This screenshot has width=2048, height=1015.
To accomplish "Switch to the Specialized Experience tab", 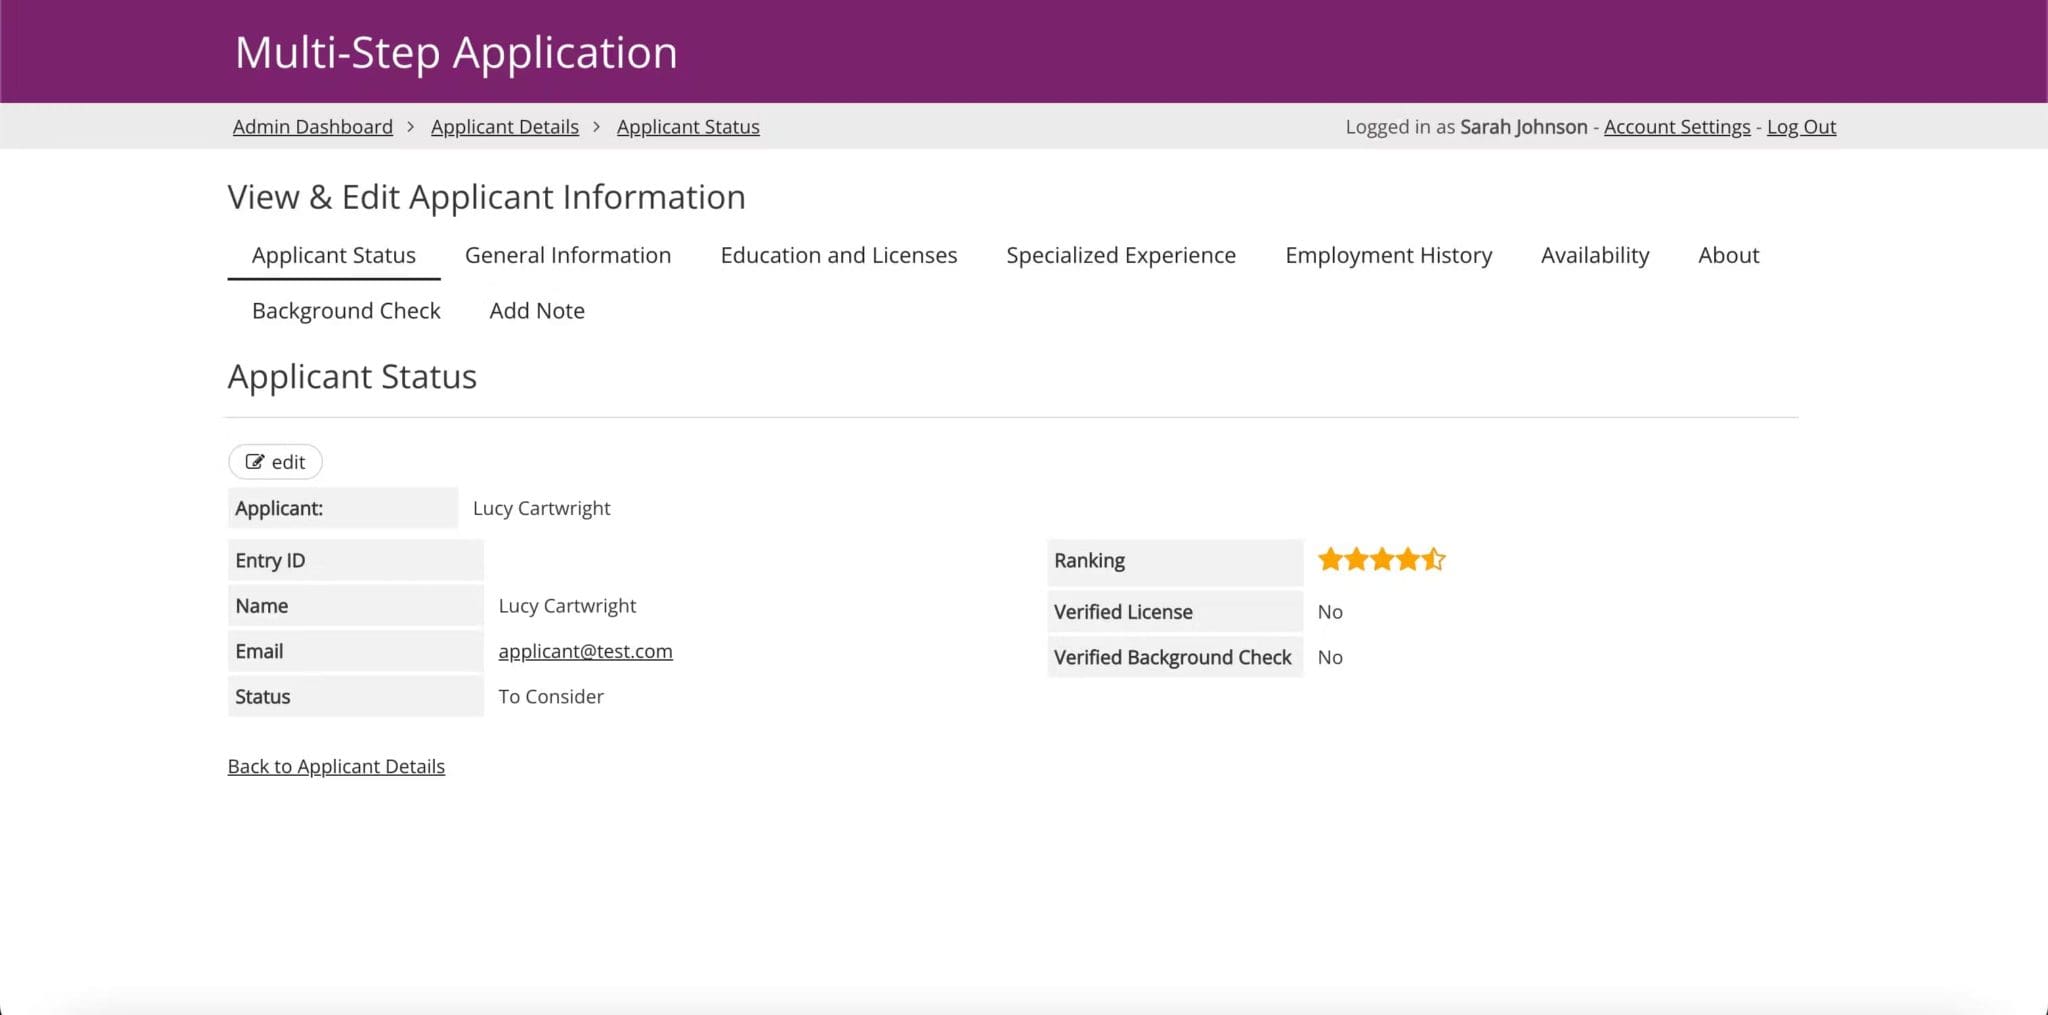I will point(1120,255).
